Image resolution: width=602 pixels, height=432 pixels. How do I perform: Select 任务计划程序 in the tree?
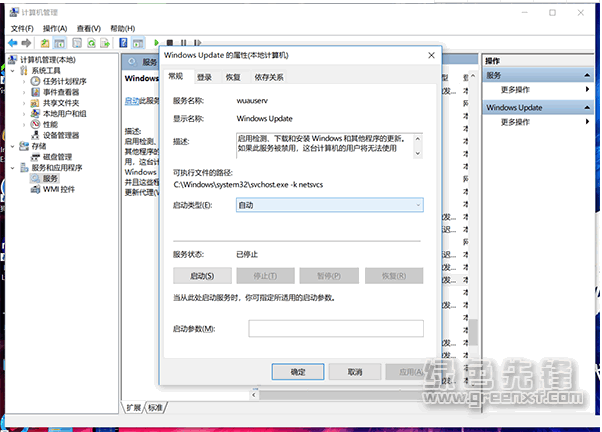pyautogui.click(x=64, y=81)
